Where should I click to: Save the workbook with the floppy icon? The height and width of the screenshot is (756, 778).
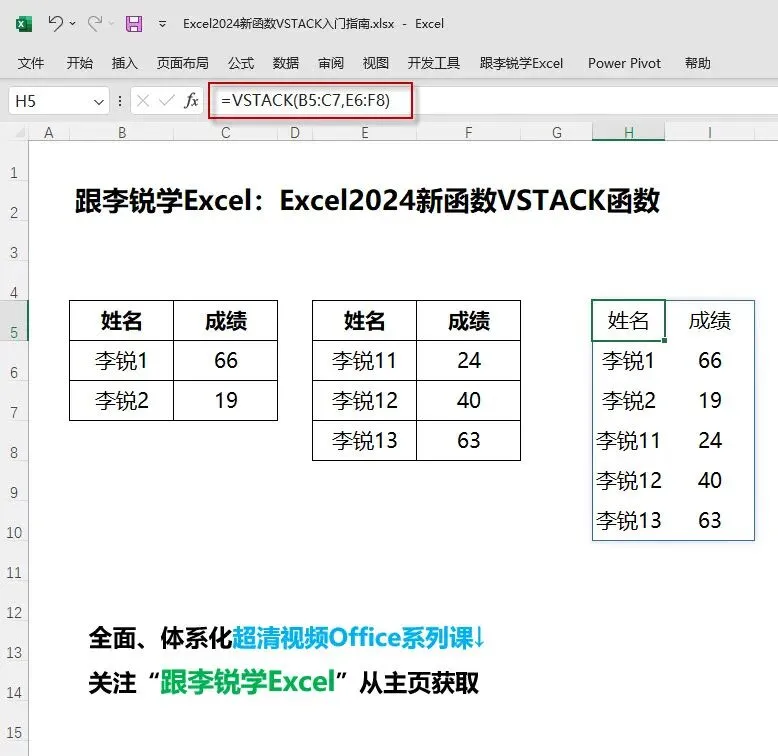(x=134, y=23)
